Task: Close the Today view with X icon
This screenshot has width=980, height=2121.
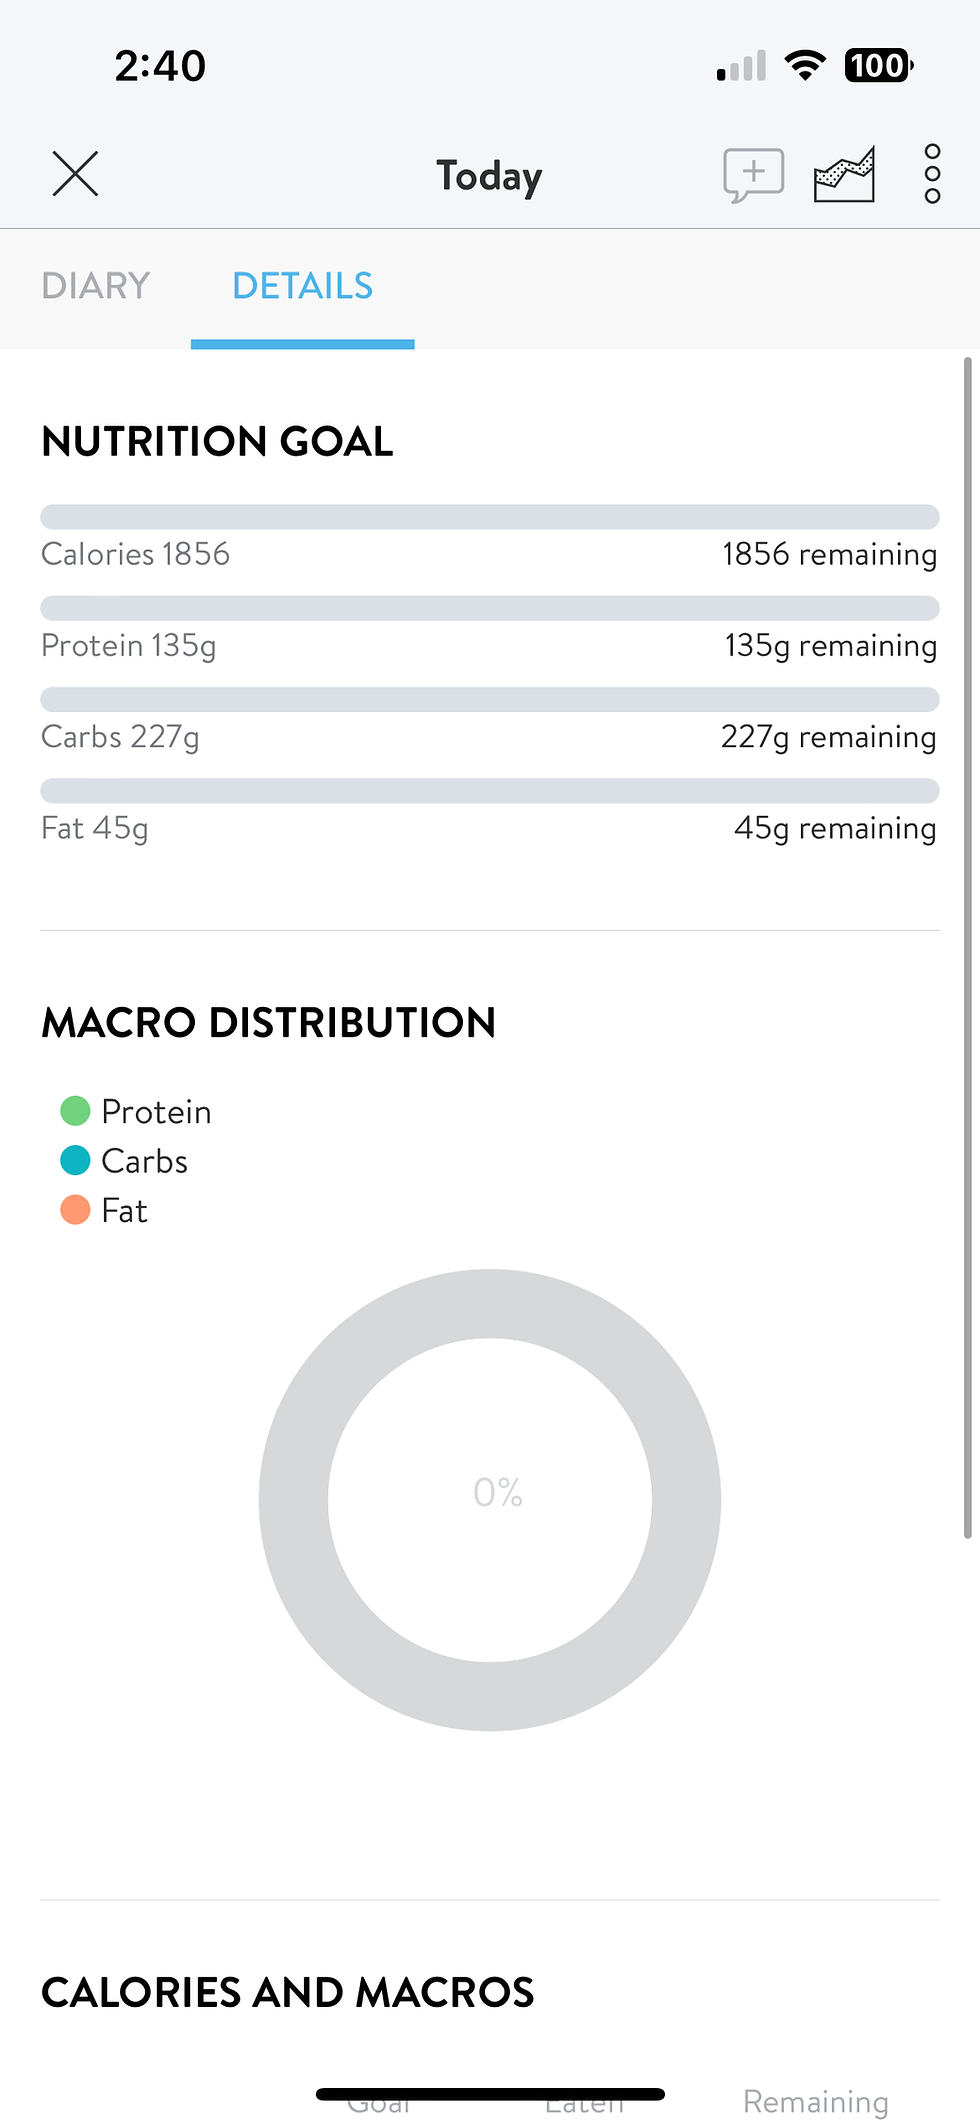Action: point(75,174)
